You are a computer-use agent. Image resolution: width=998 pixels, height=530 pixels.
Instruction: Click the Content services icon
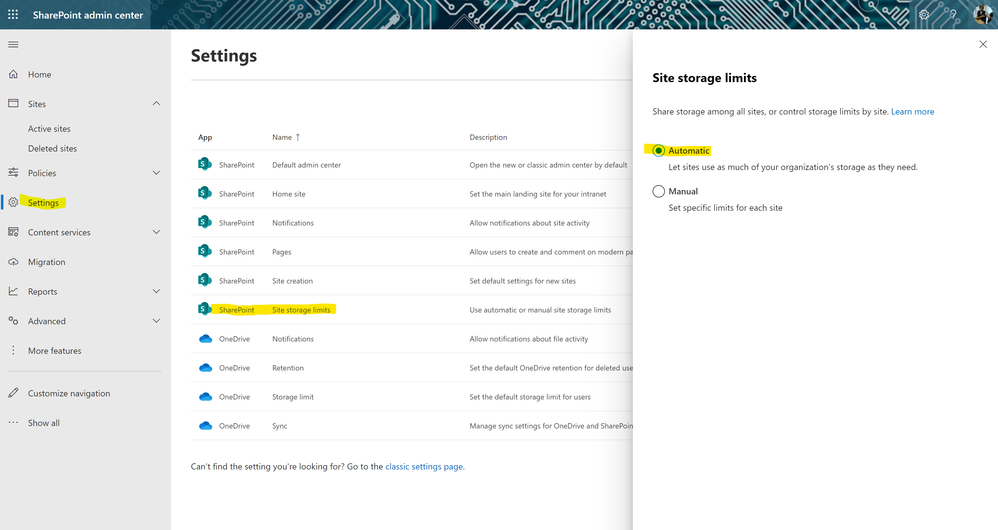click(x=13, y=232)
